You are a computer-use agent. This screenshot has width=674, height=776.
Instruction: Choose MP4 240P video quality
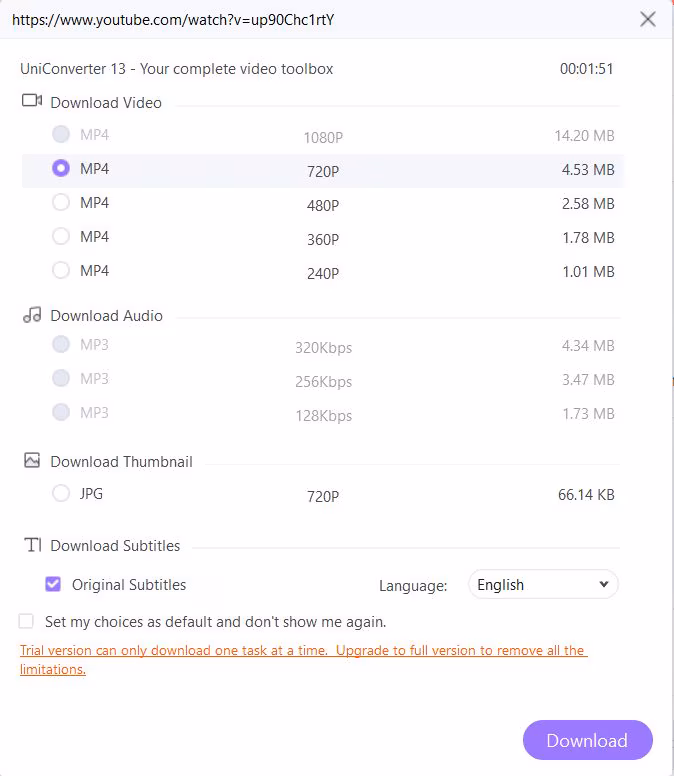click(x=61, y=271)
